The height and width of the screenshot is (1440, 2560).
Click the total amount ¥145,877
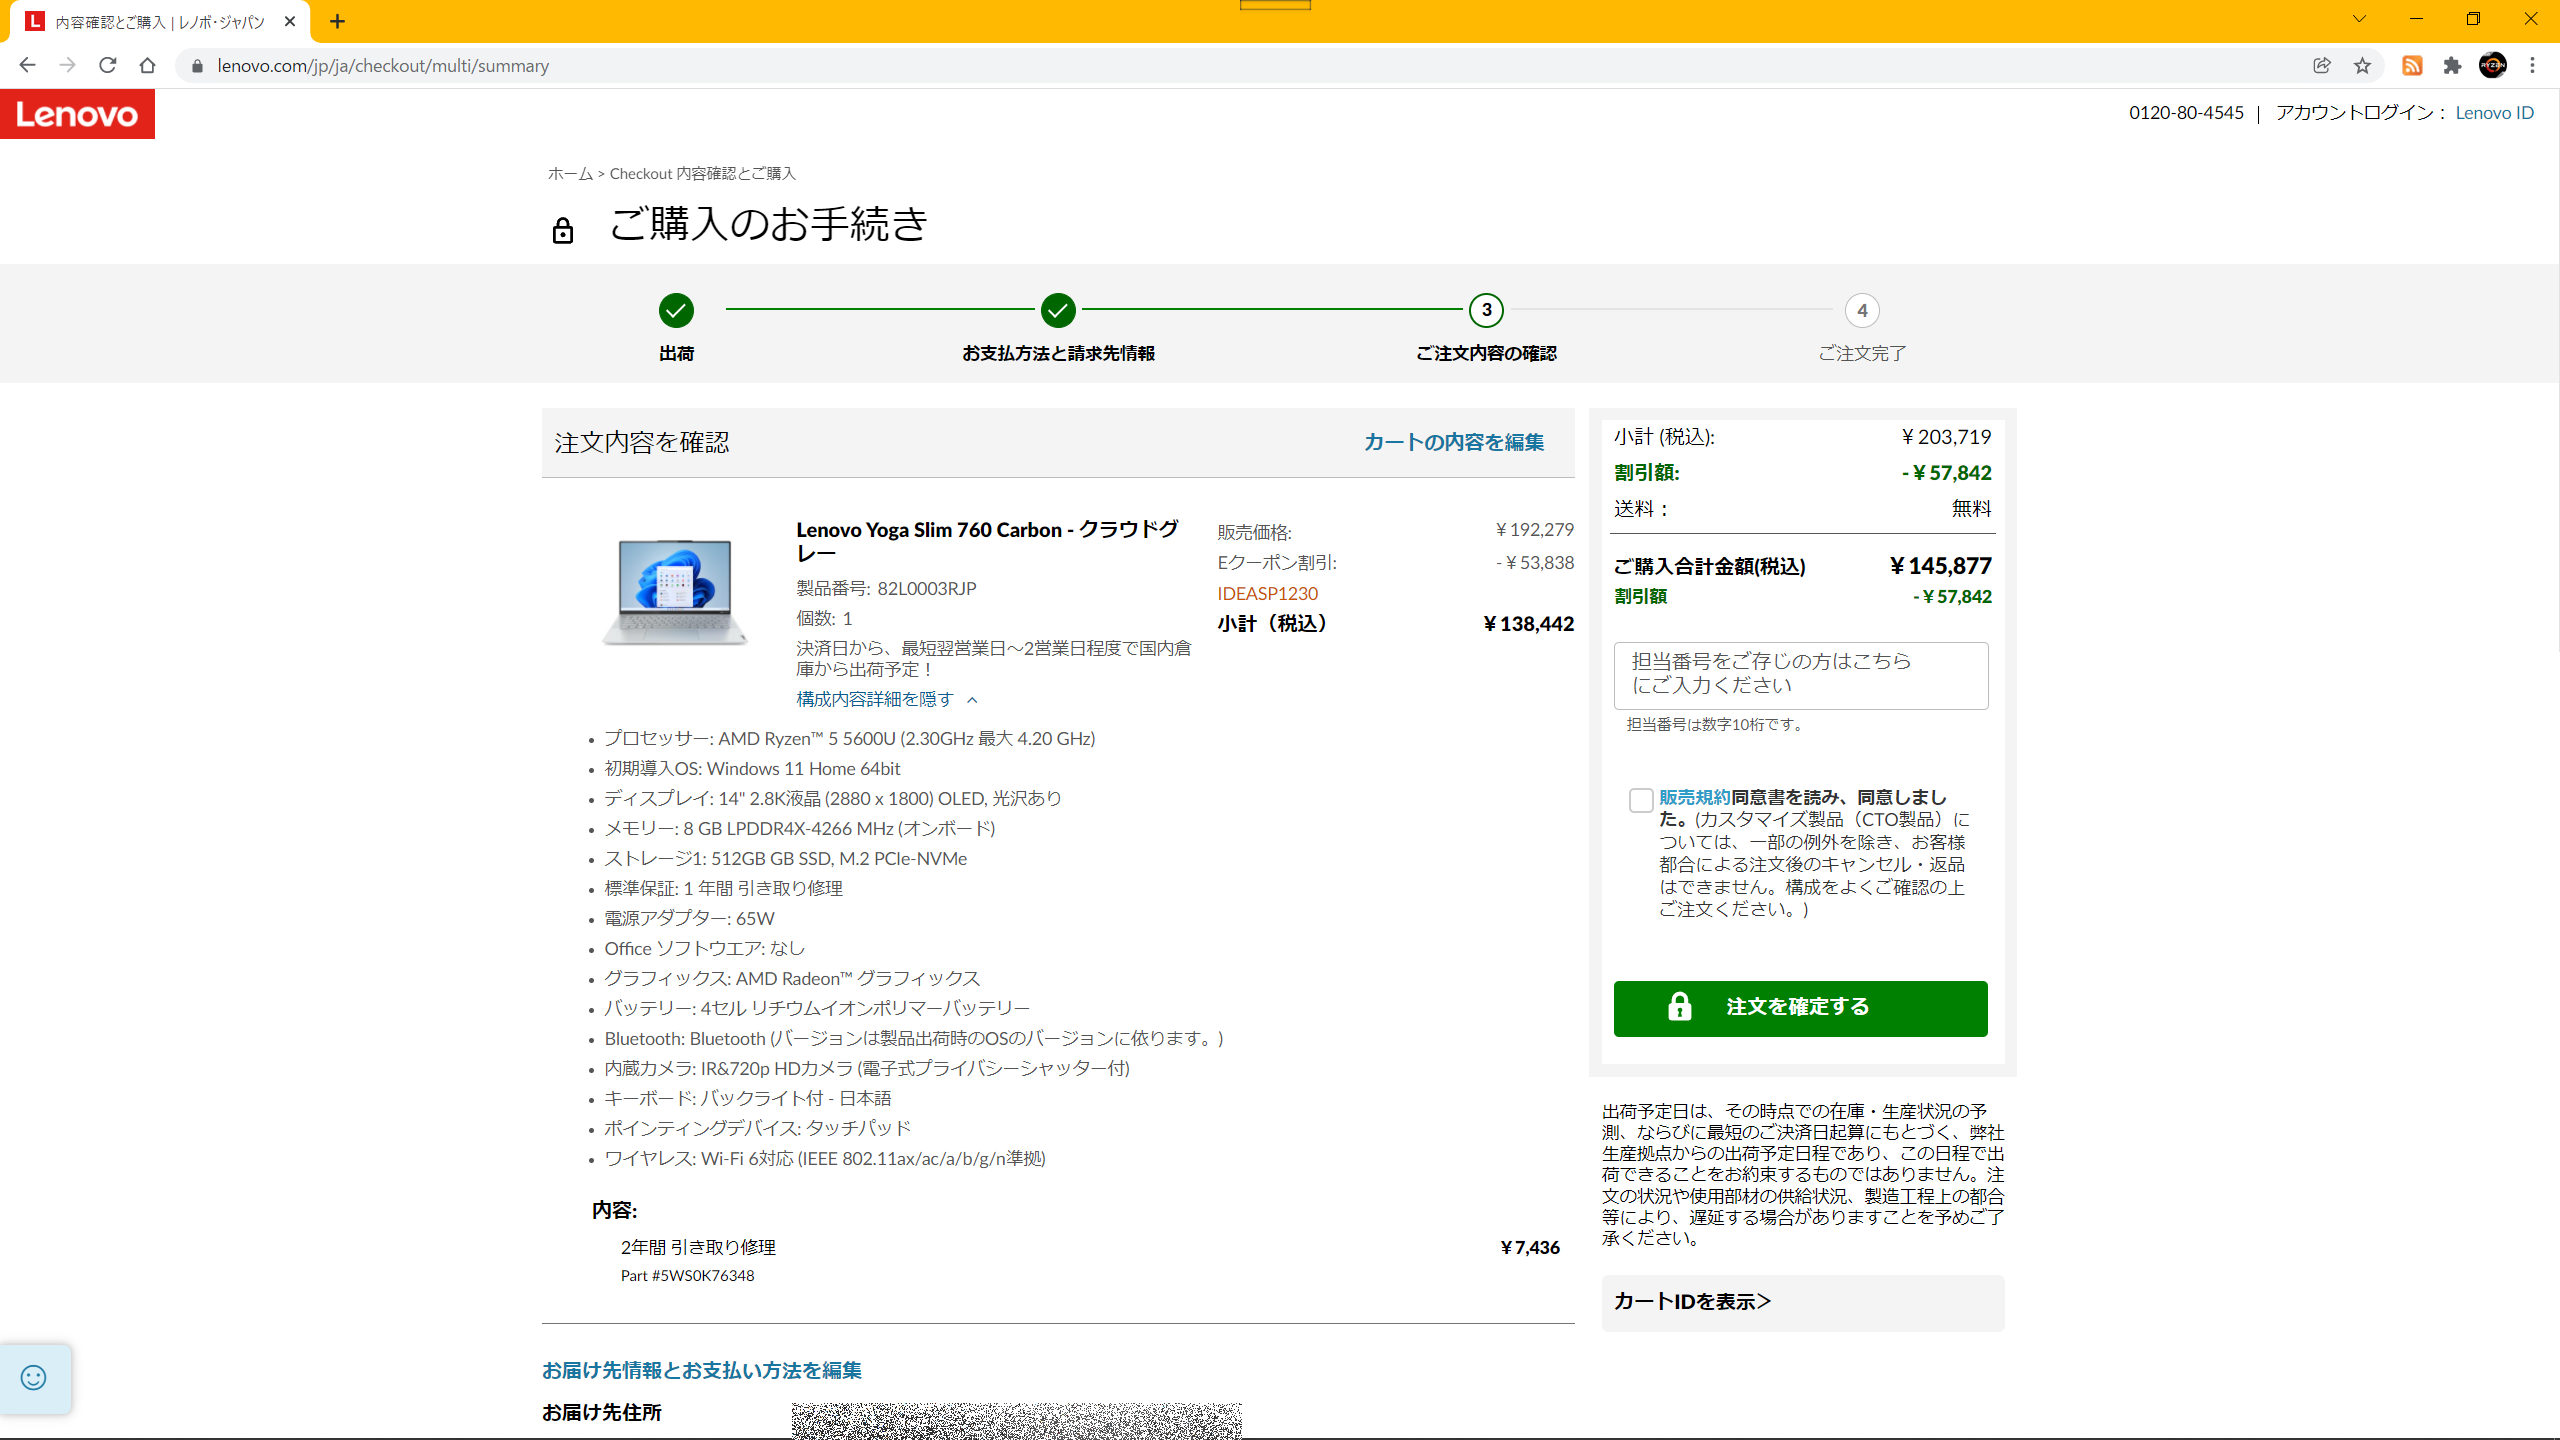tap(1940, 566)
